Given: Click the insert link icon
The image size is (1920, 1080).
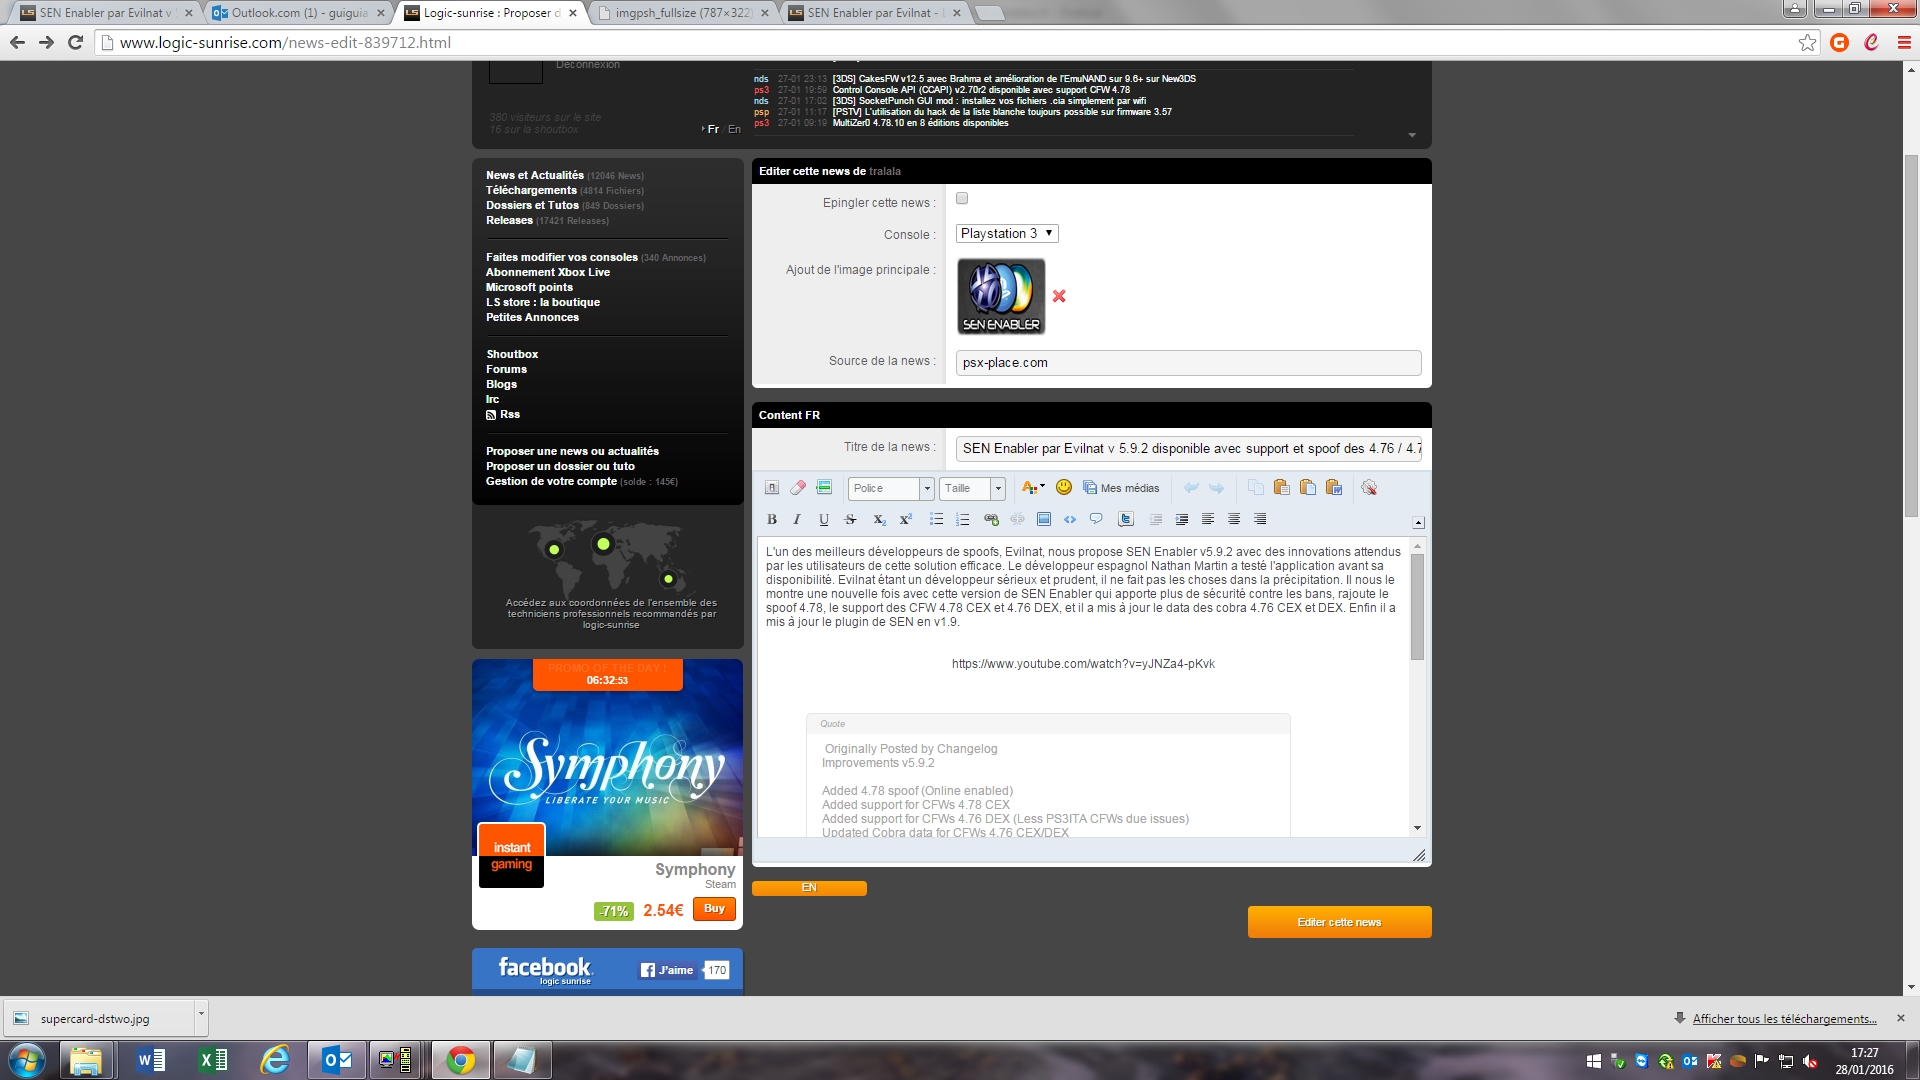Looking at the screenshot, I should coord(991,519).
